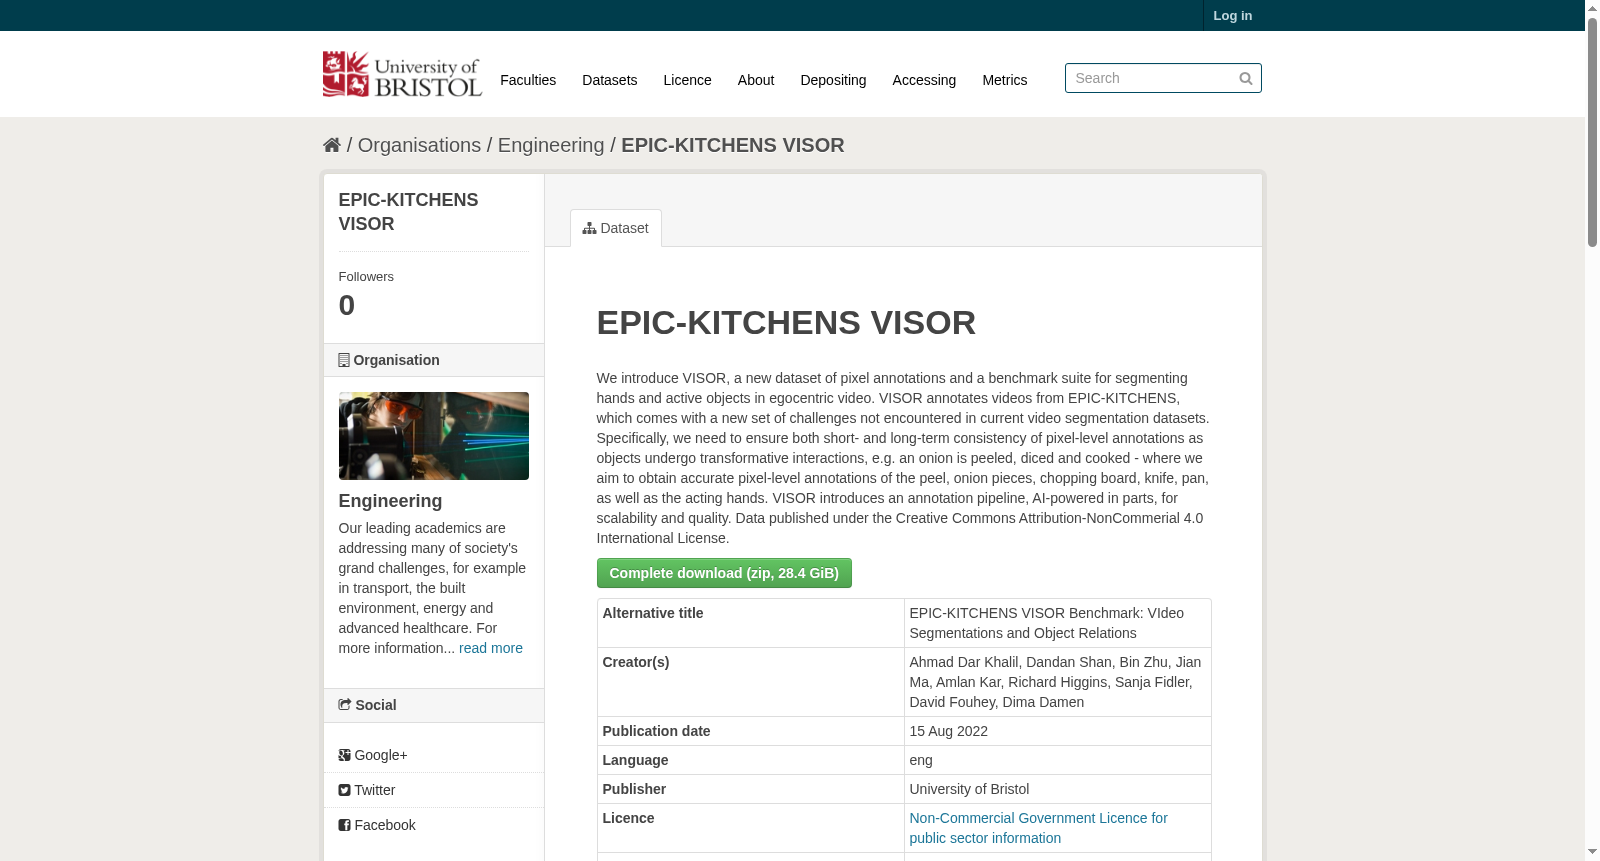Viewport: 1600px width, 861px height.
Task: Click the Language value eng
Action: click(x=921, y=760)
